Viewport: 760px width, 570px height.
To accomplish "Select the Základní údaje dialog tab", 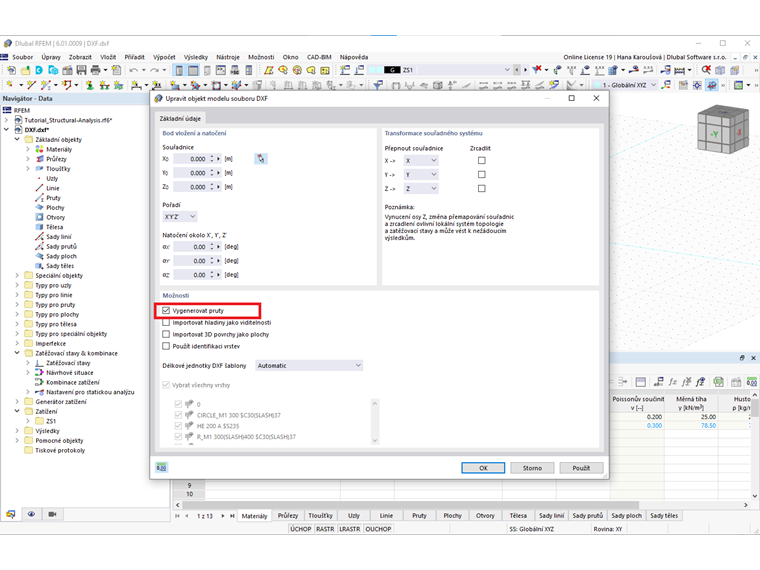I will (180, 118).
